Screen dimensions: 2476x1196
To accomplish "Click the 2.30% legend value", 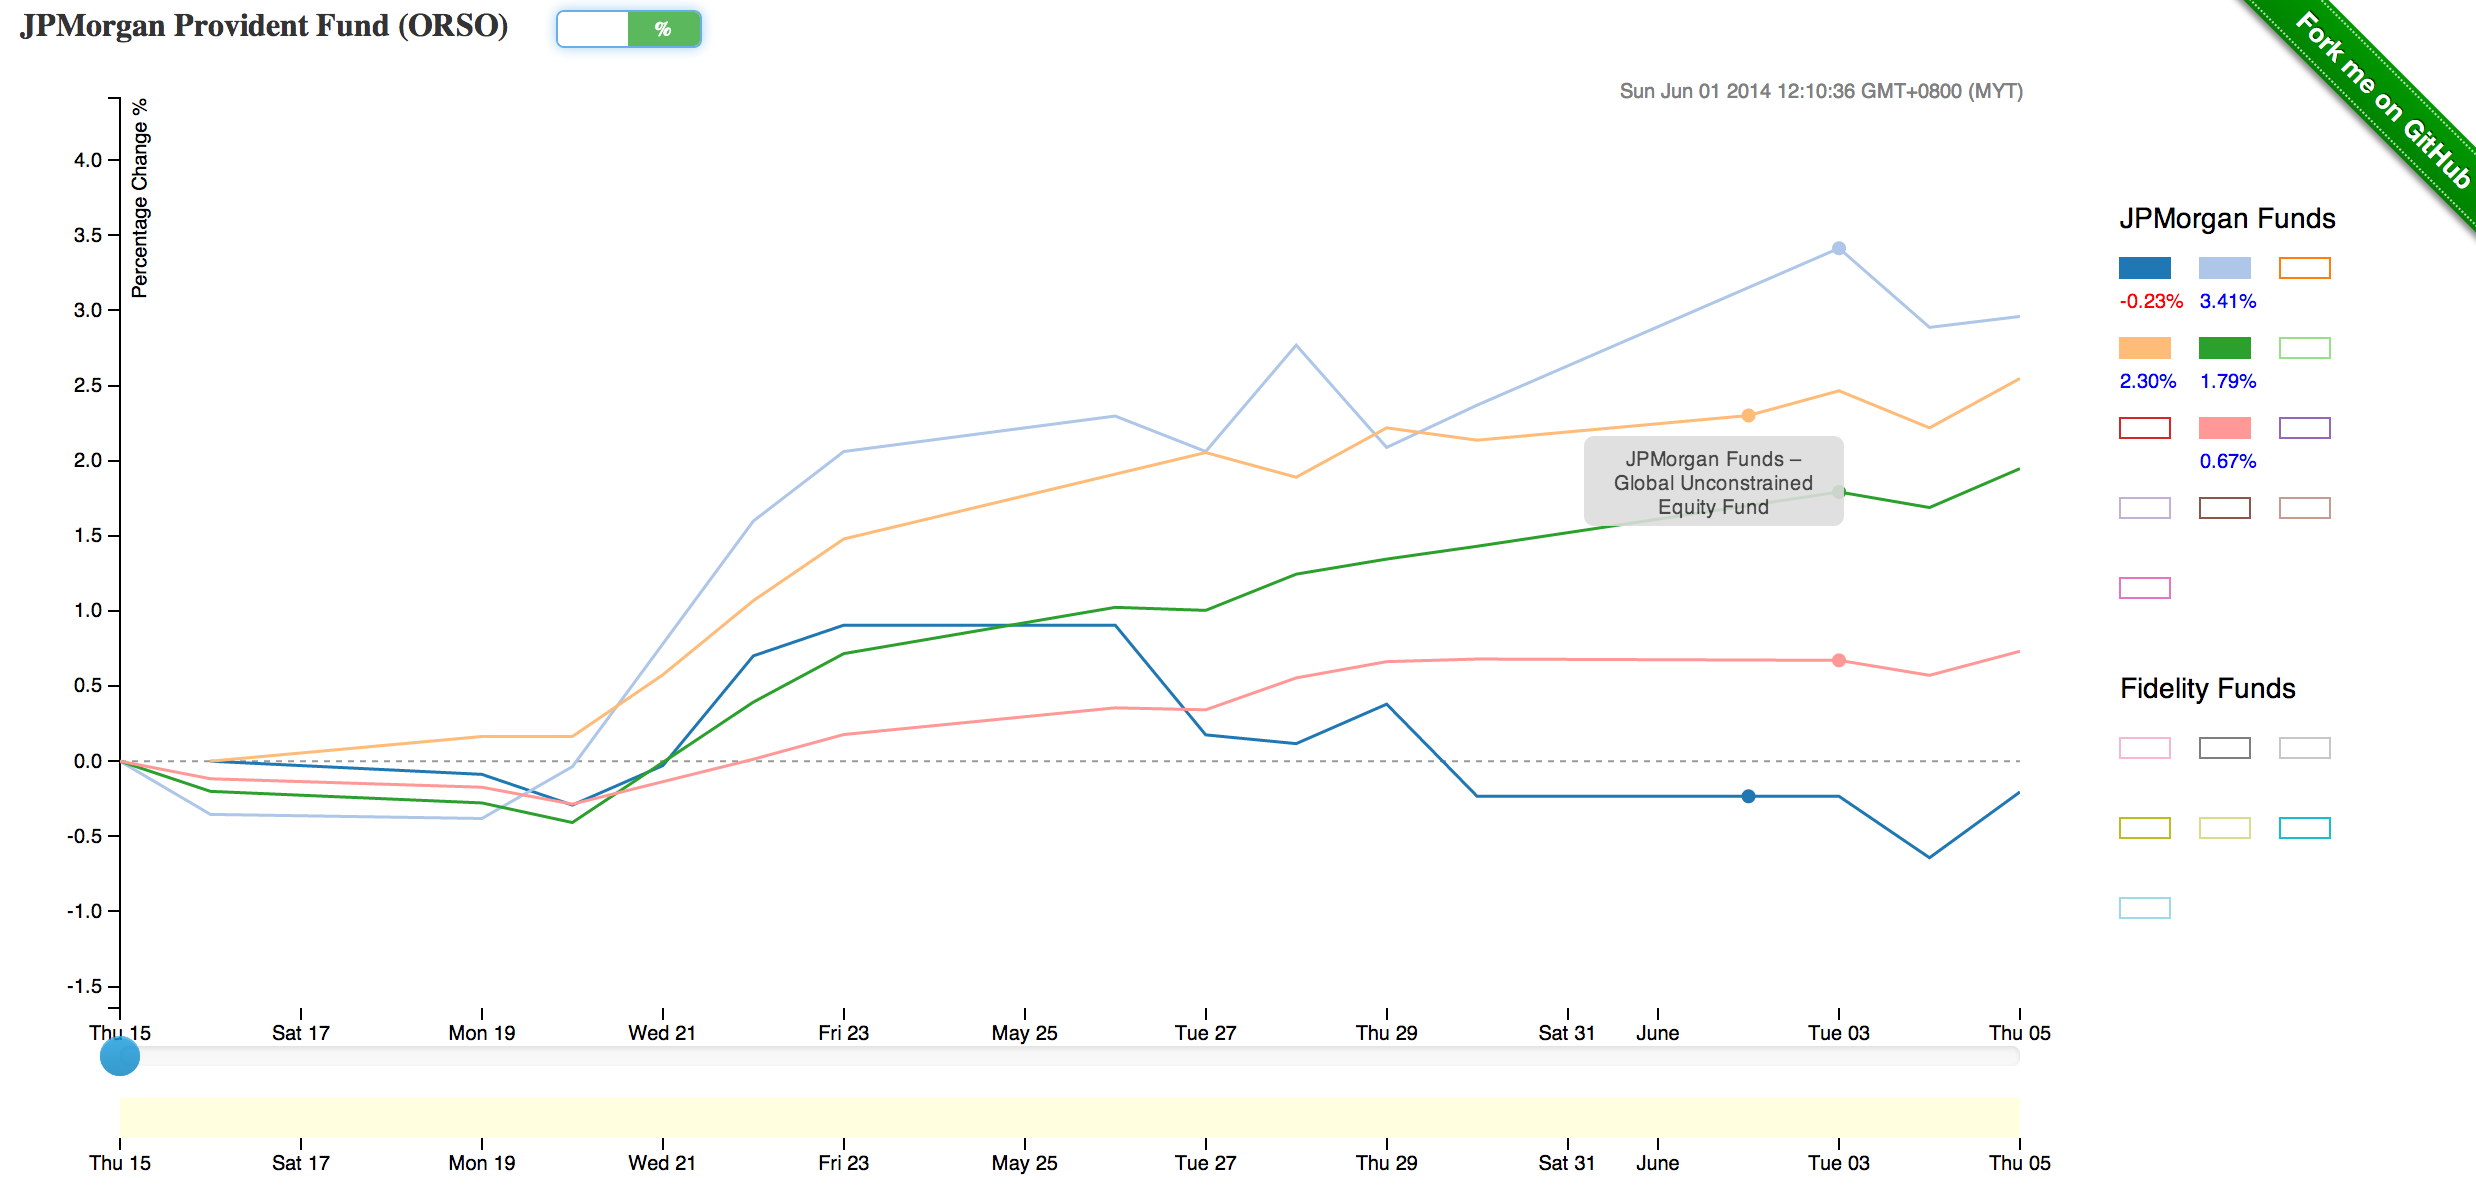I will 2148,381.
